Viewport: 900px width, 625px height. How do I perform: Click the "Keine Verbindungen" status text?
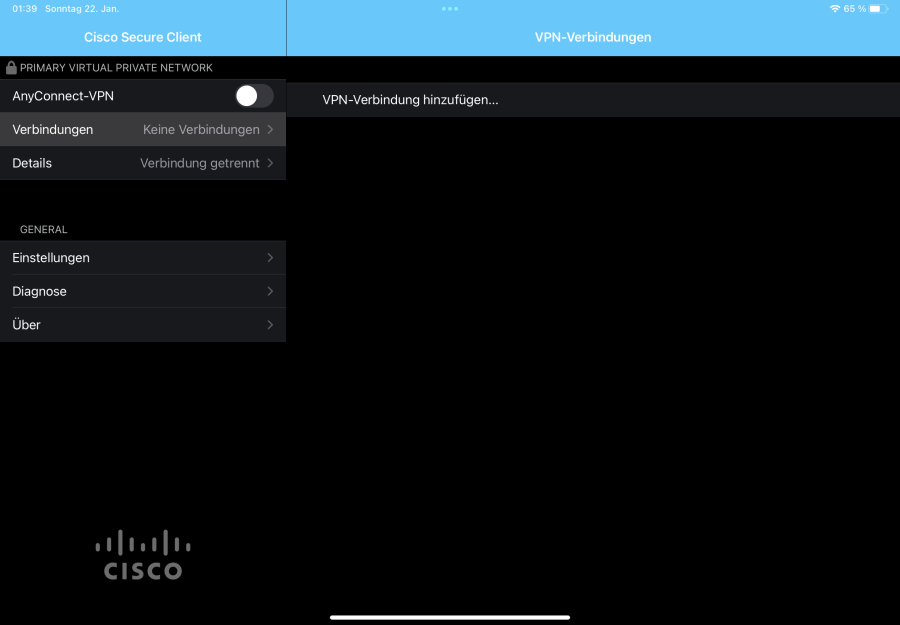201,130
